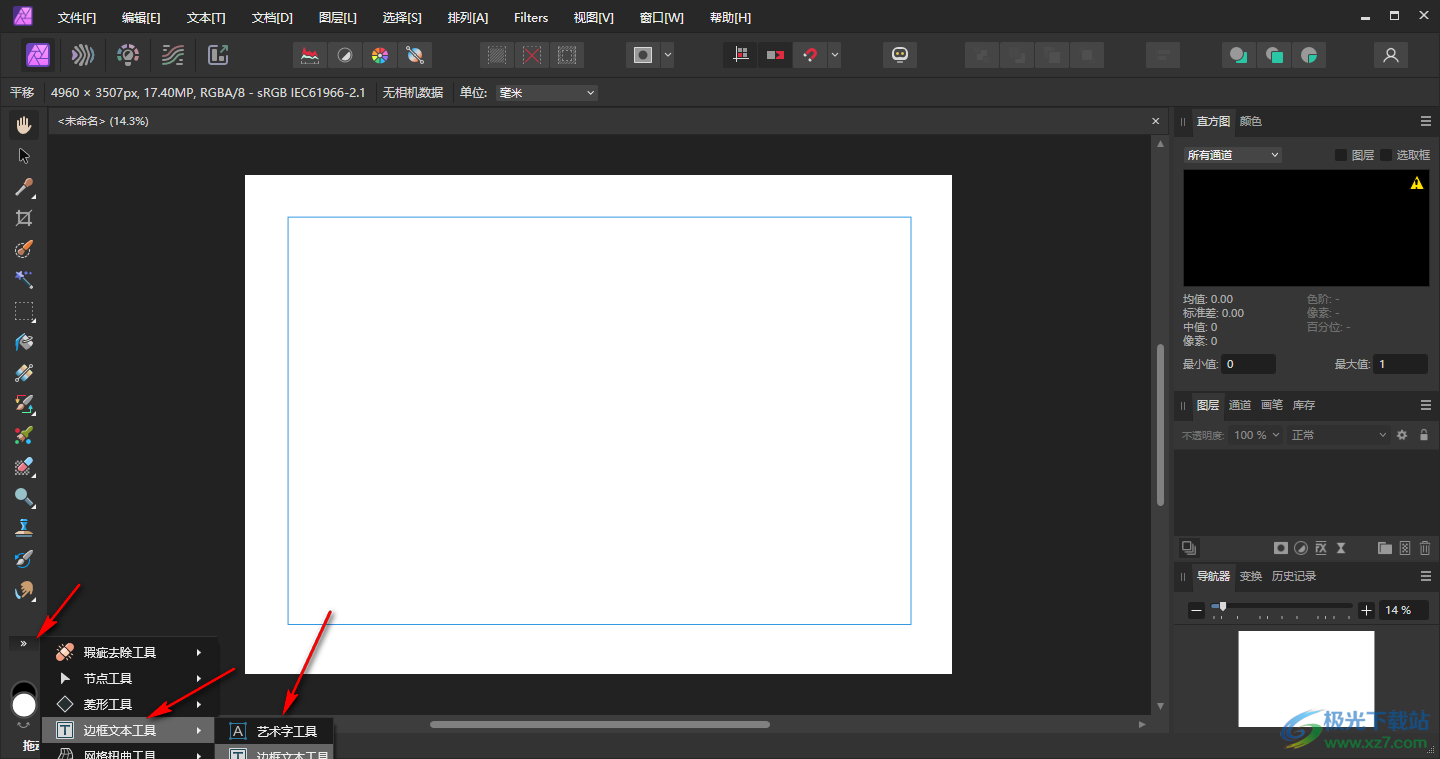Open the units dropdown showing 毫米
The image size is (1440, 759).
(546, 93)
